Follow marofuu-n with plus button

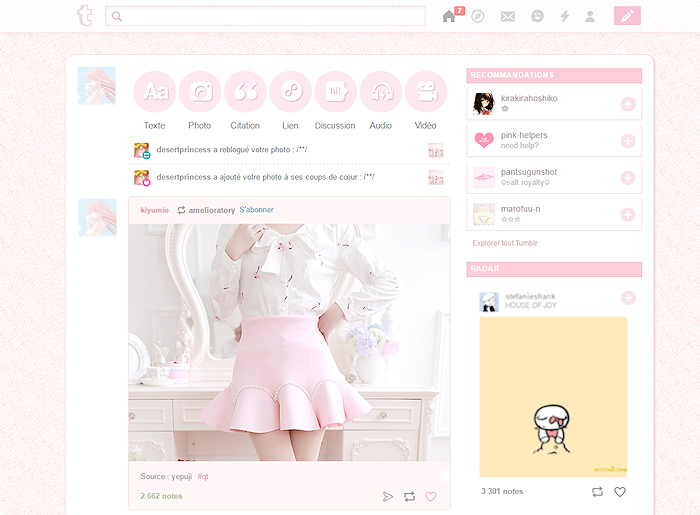(628, 215)
